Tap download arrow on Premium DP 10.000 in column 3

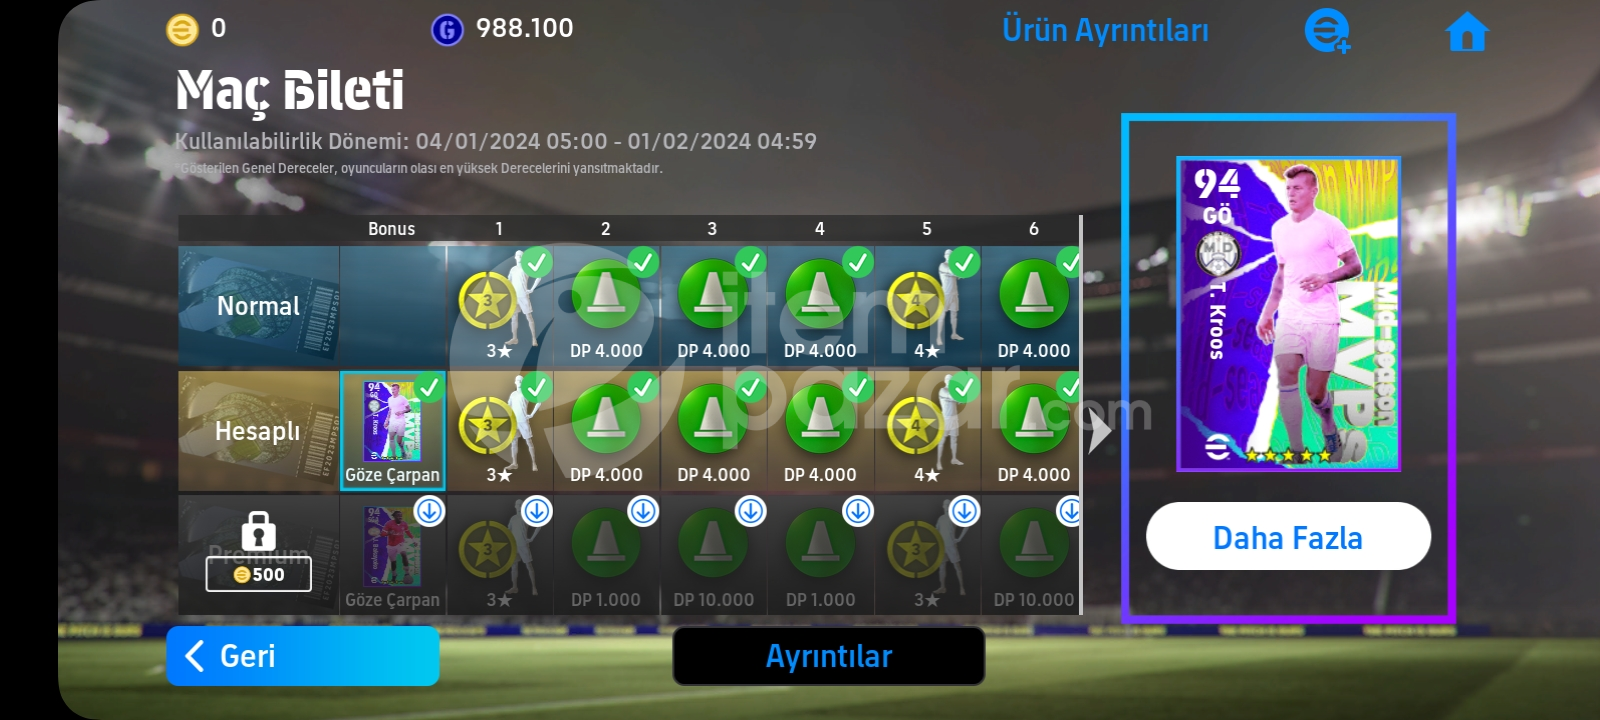(750, 512)
